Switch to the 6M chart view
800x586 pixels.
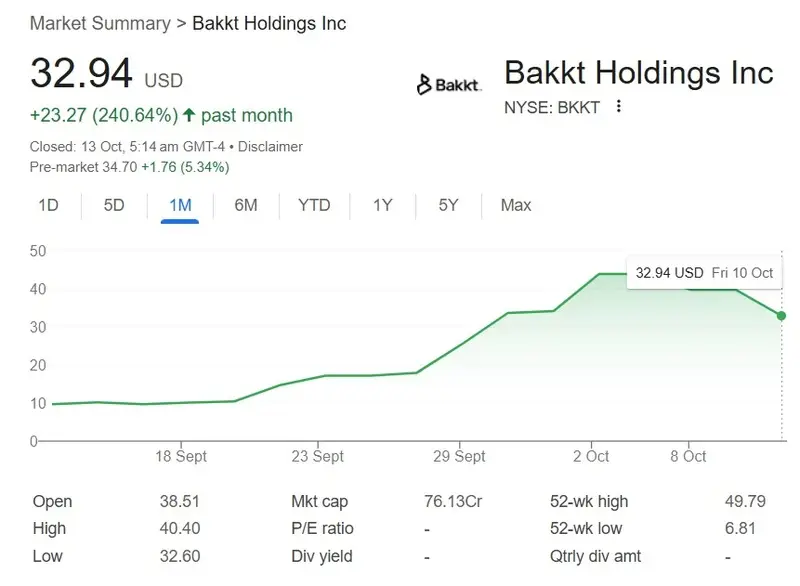(x=246, y=205)
